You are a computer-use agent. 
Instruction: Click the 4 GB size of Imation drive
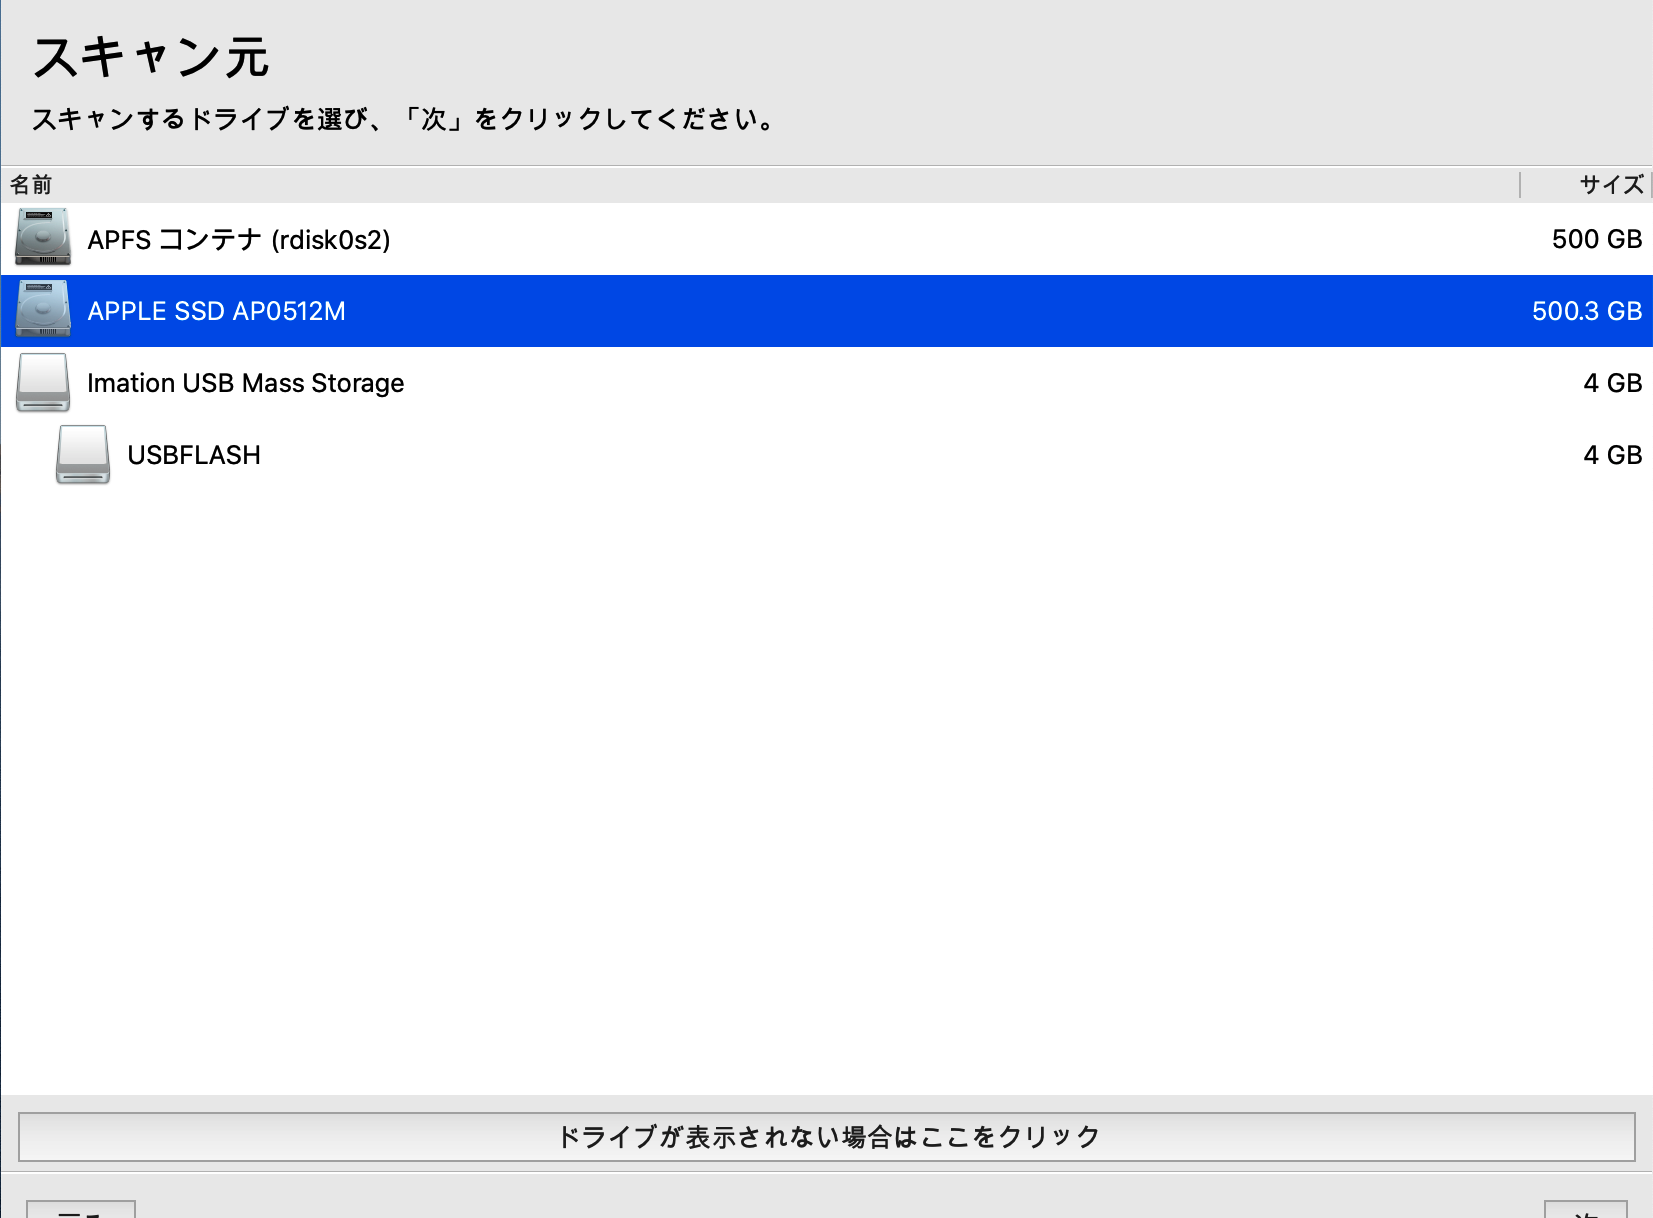pos(1612,383)
